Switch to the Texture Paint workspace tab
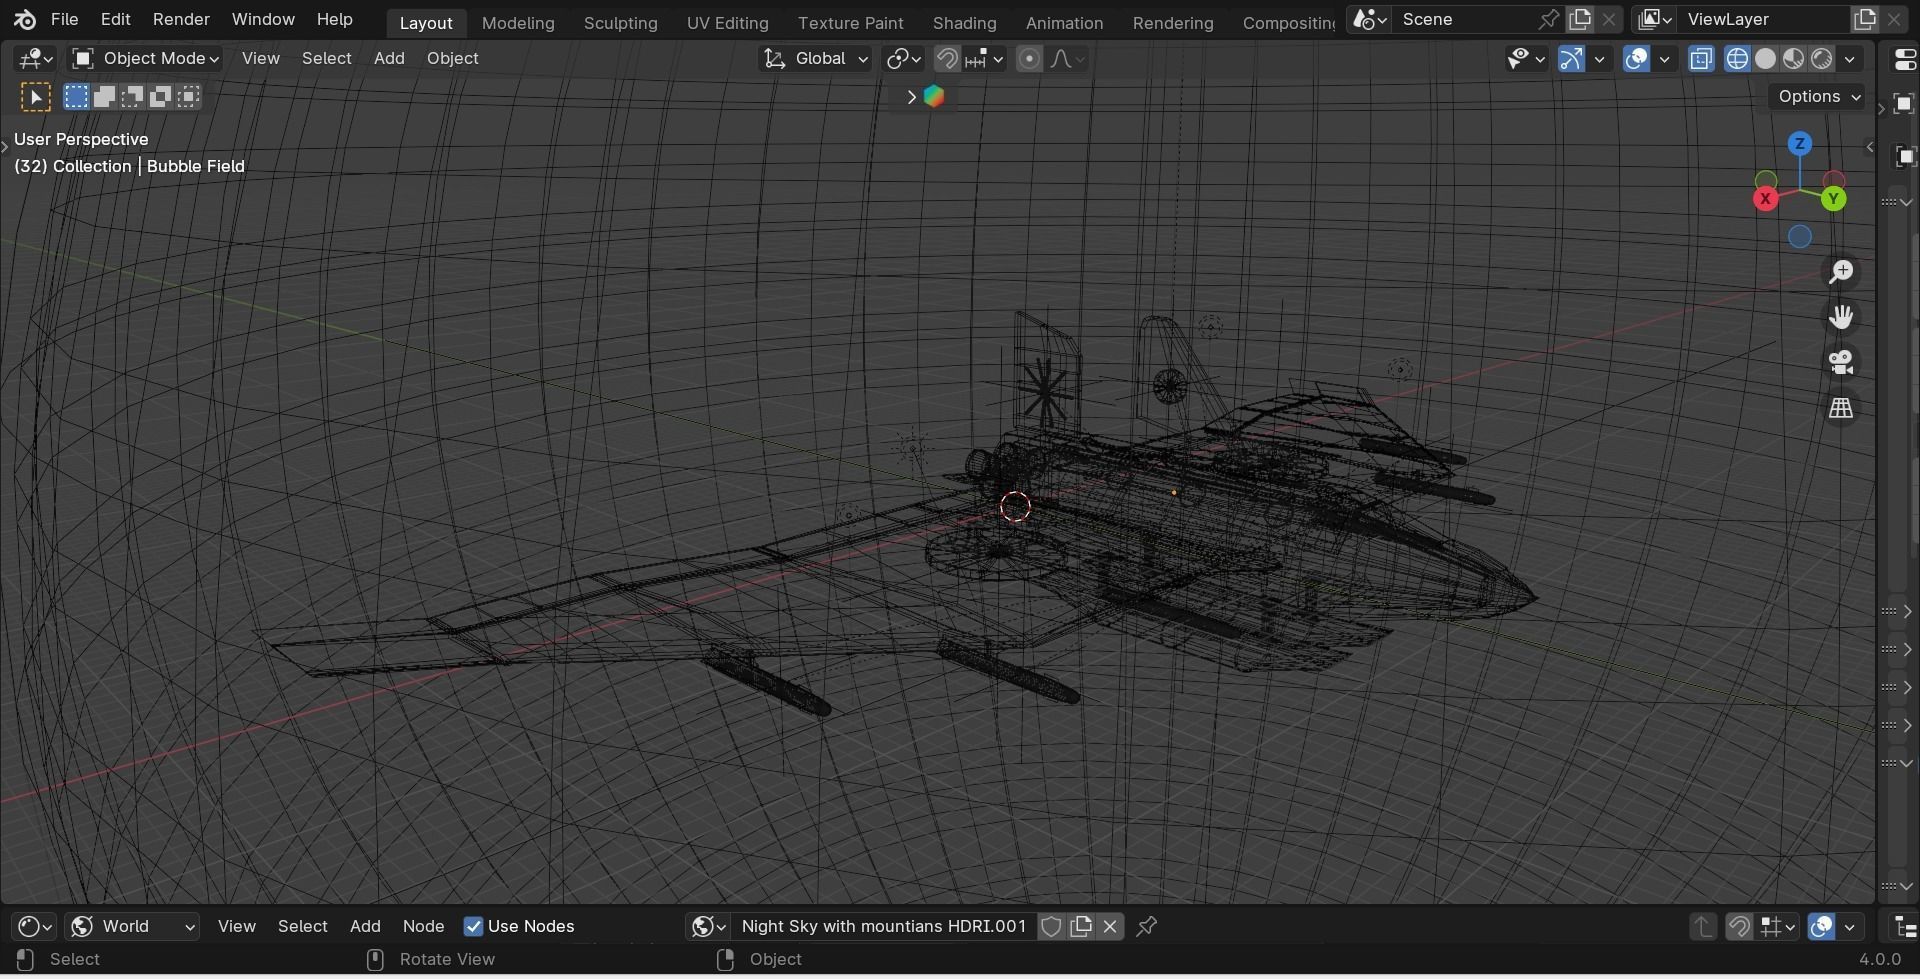Viewport: 1920px width, 979px height. click(850, 22)
